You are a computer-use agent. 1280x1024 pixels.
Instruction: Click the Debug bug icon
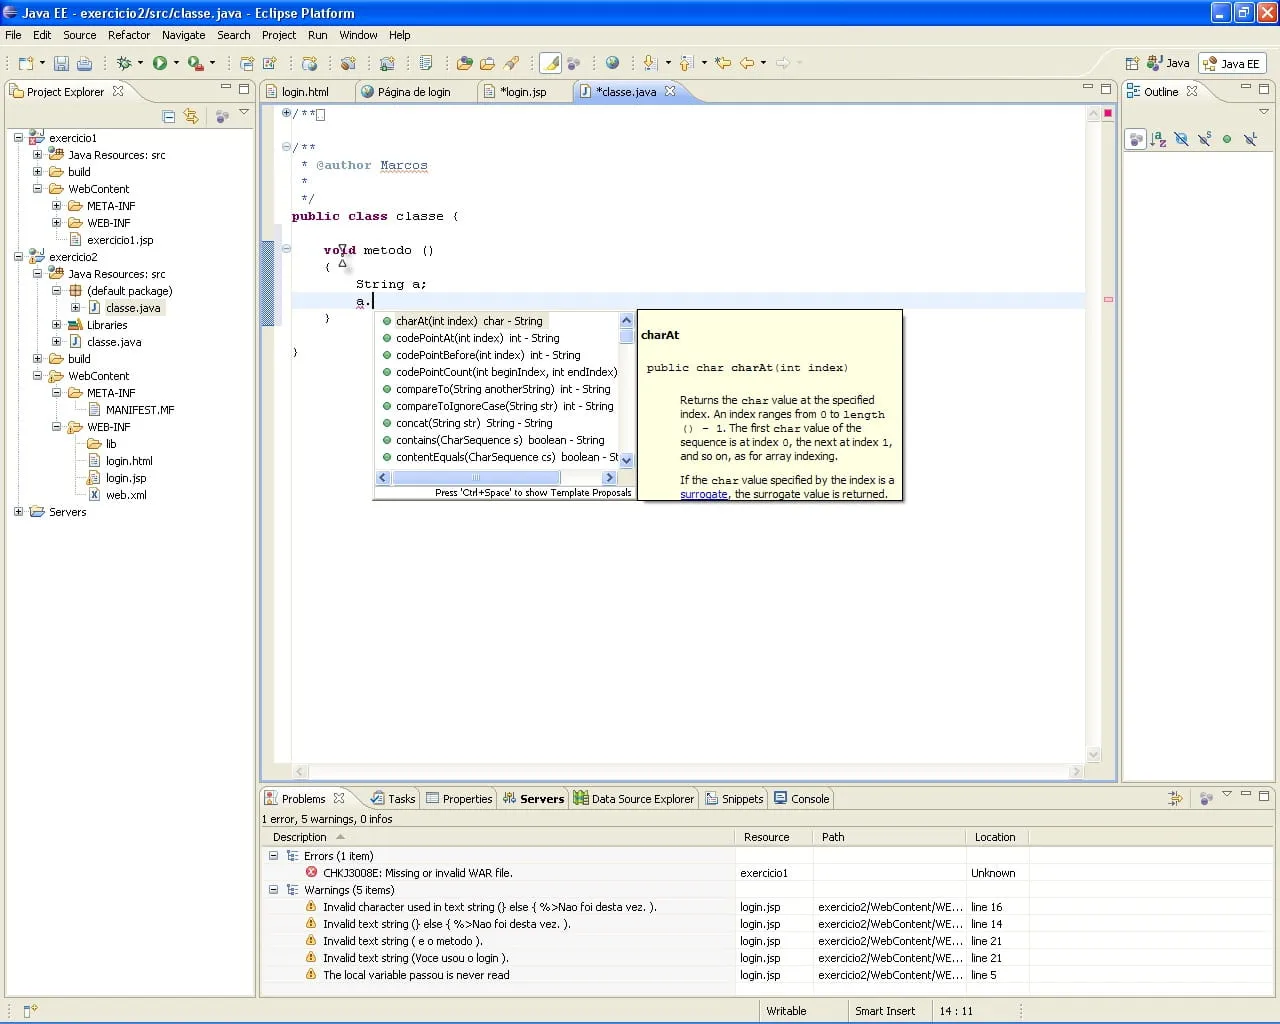pos(124,63)
